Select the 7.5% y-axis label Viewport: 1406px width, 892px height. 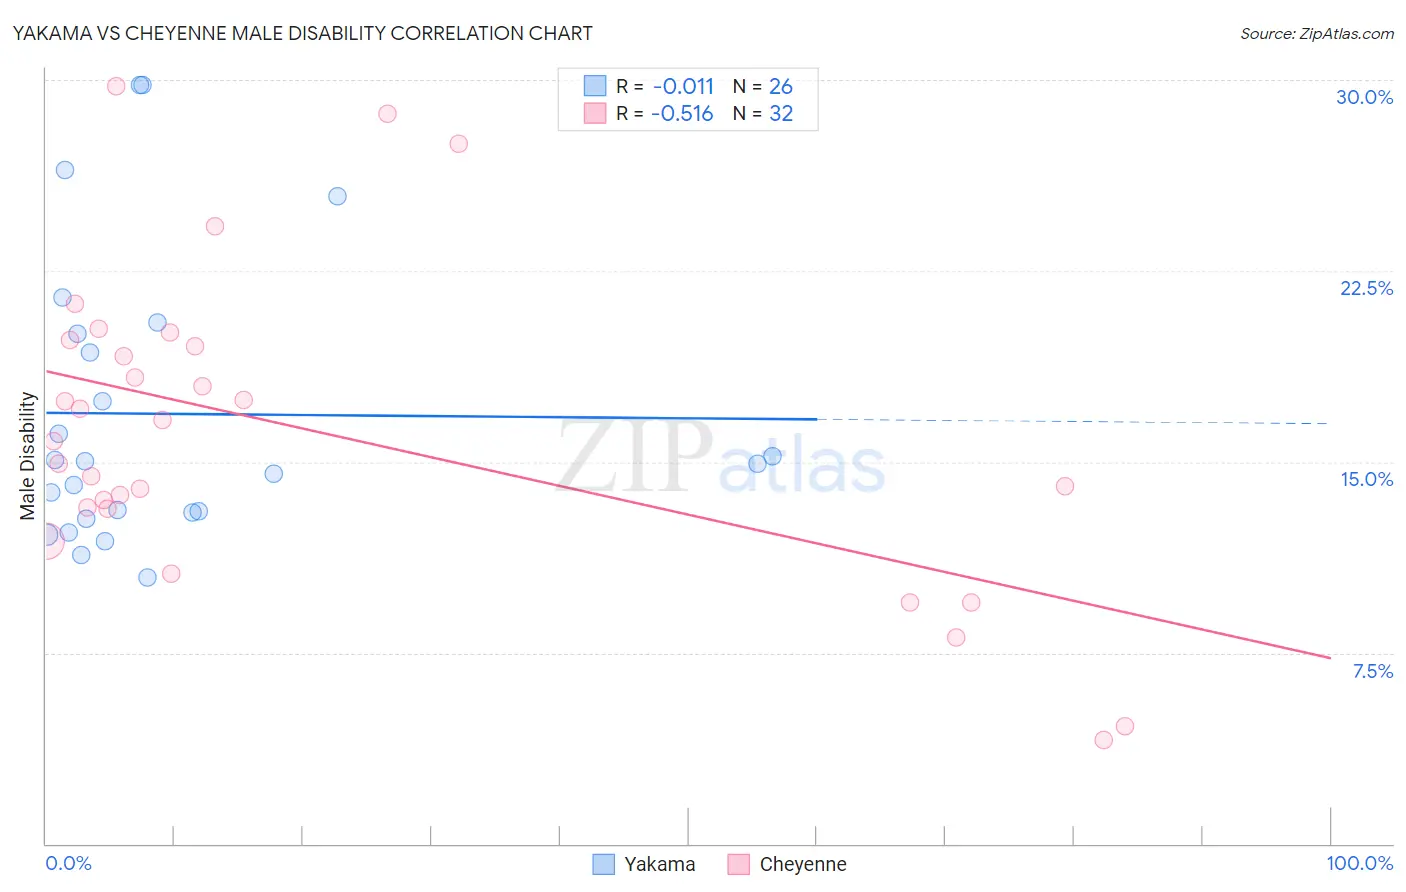(1372, 671)
